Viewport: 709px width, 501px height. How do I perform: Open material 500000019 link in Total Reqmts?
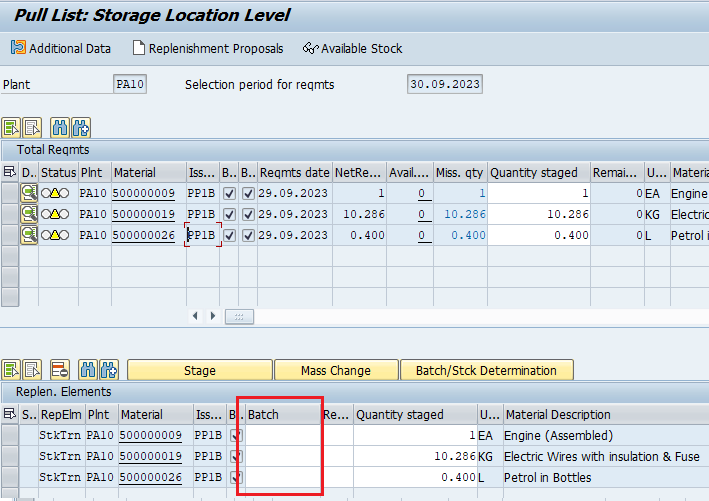click(x=143, y=214)
